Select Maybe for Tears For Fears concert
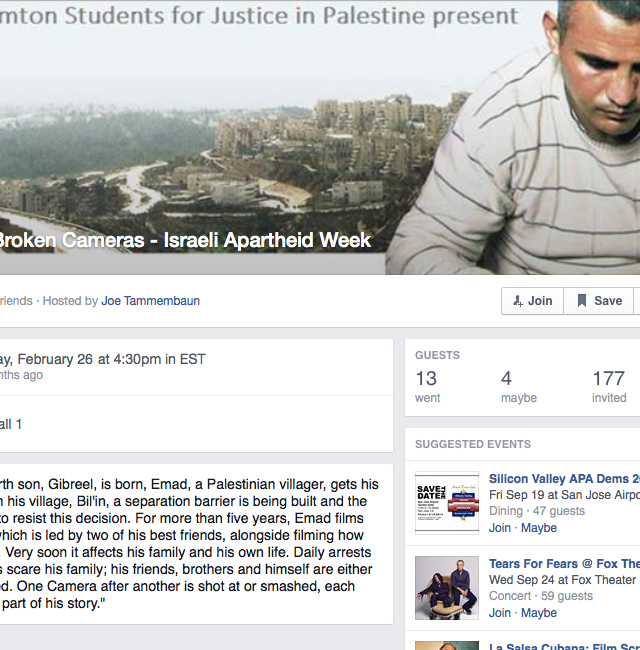 click(x=538, y=613)
